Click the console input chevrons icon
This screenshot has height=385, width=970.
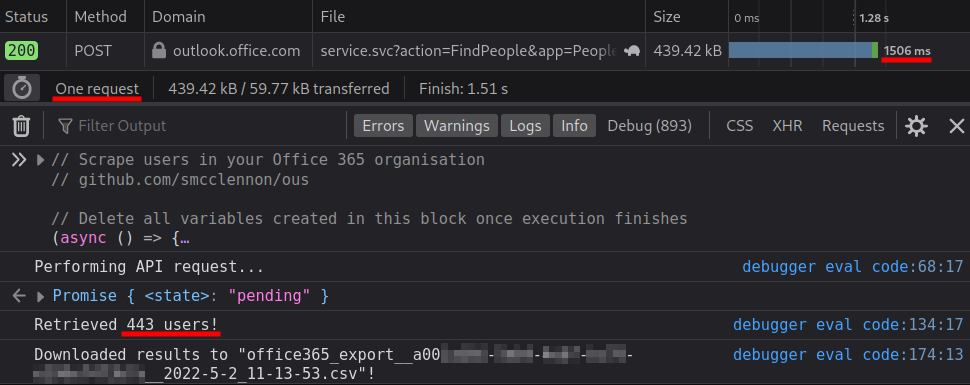click(x=19, y=160)
